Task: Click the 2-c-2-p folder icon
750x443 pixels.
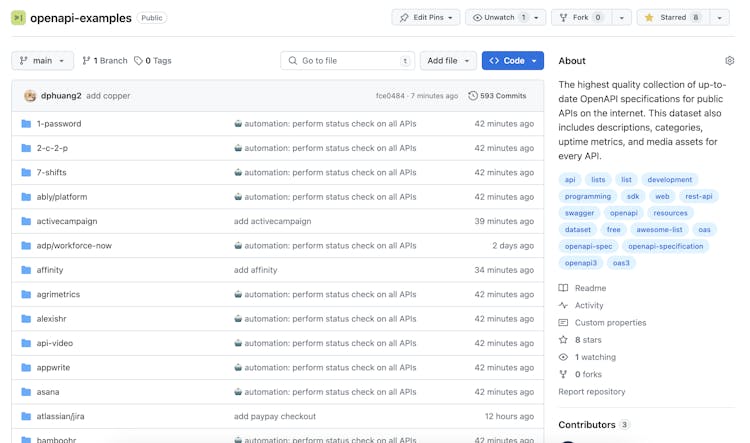Action: coord(26,148)
